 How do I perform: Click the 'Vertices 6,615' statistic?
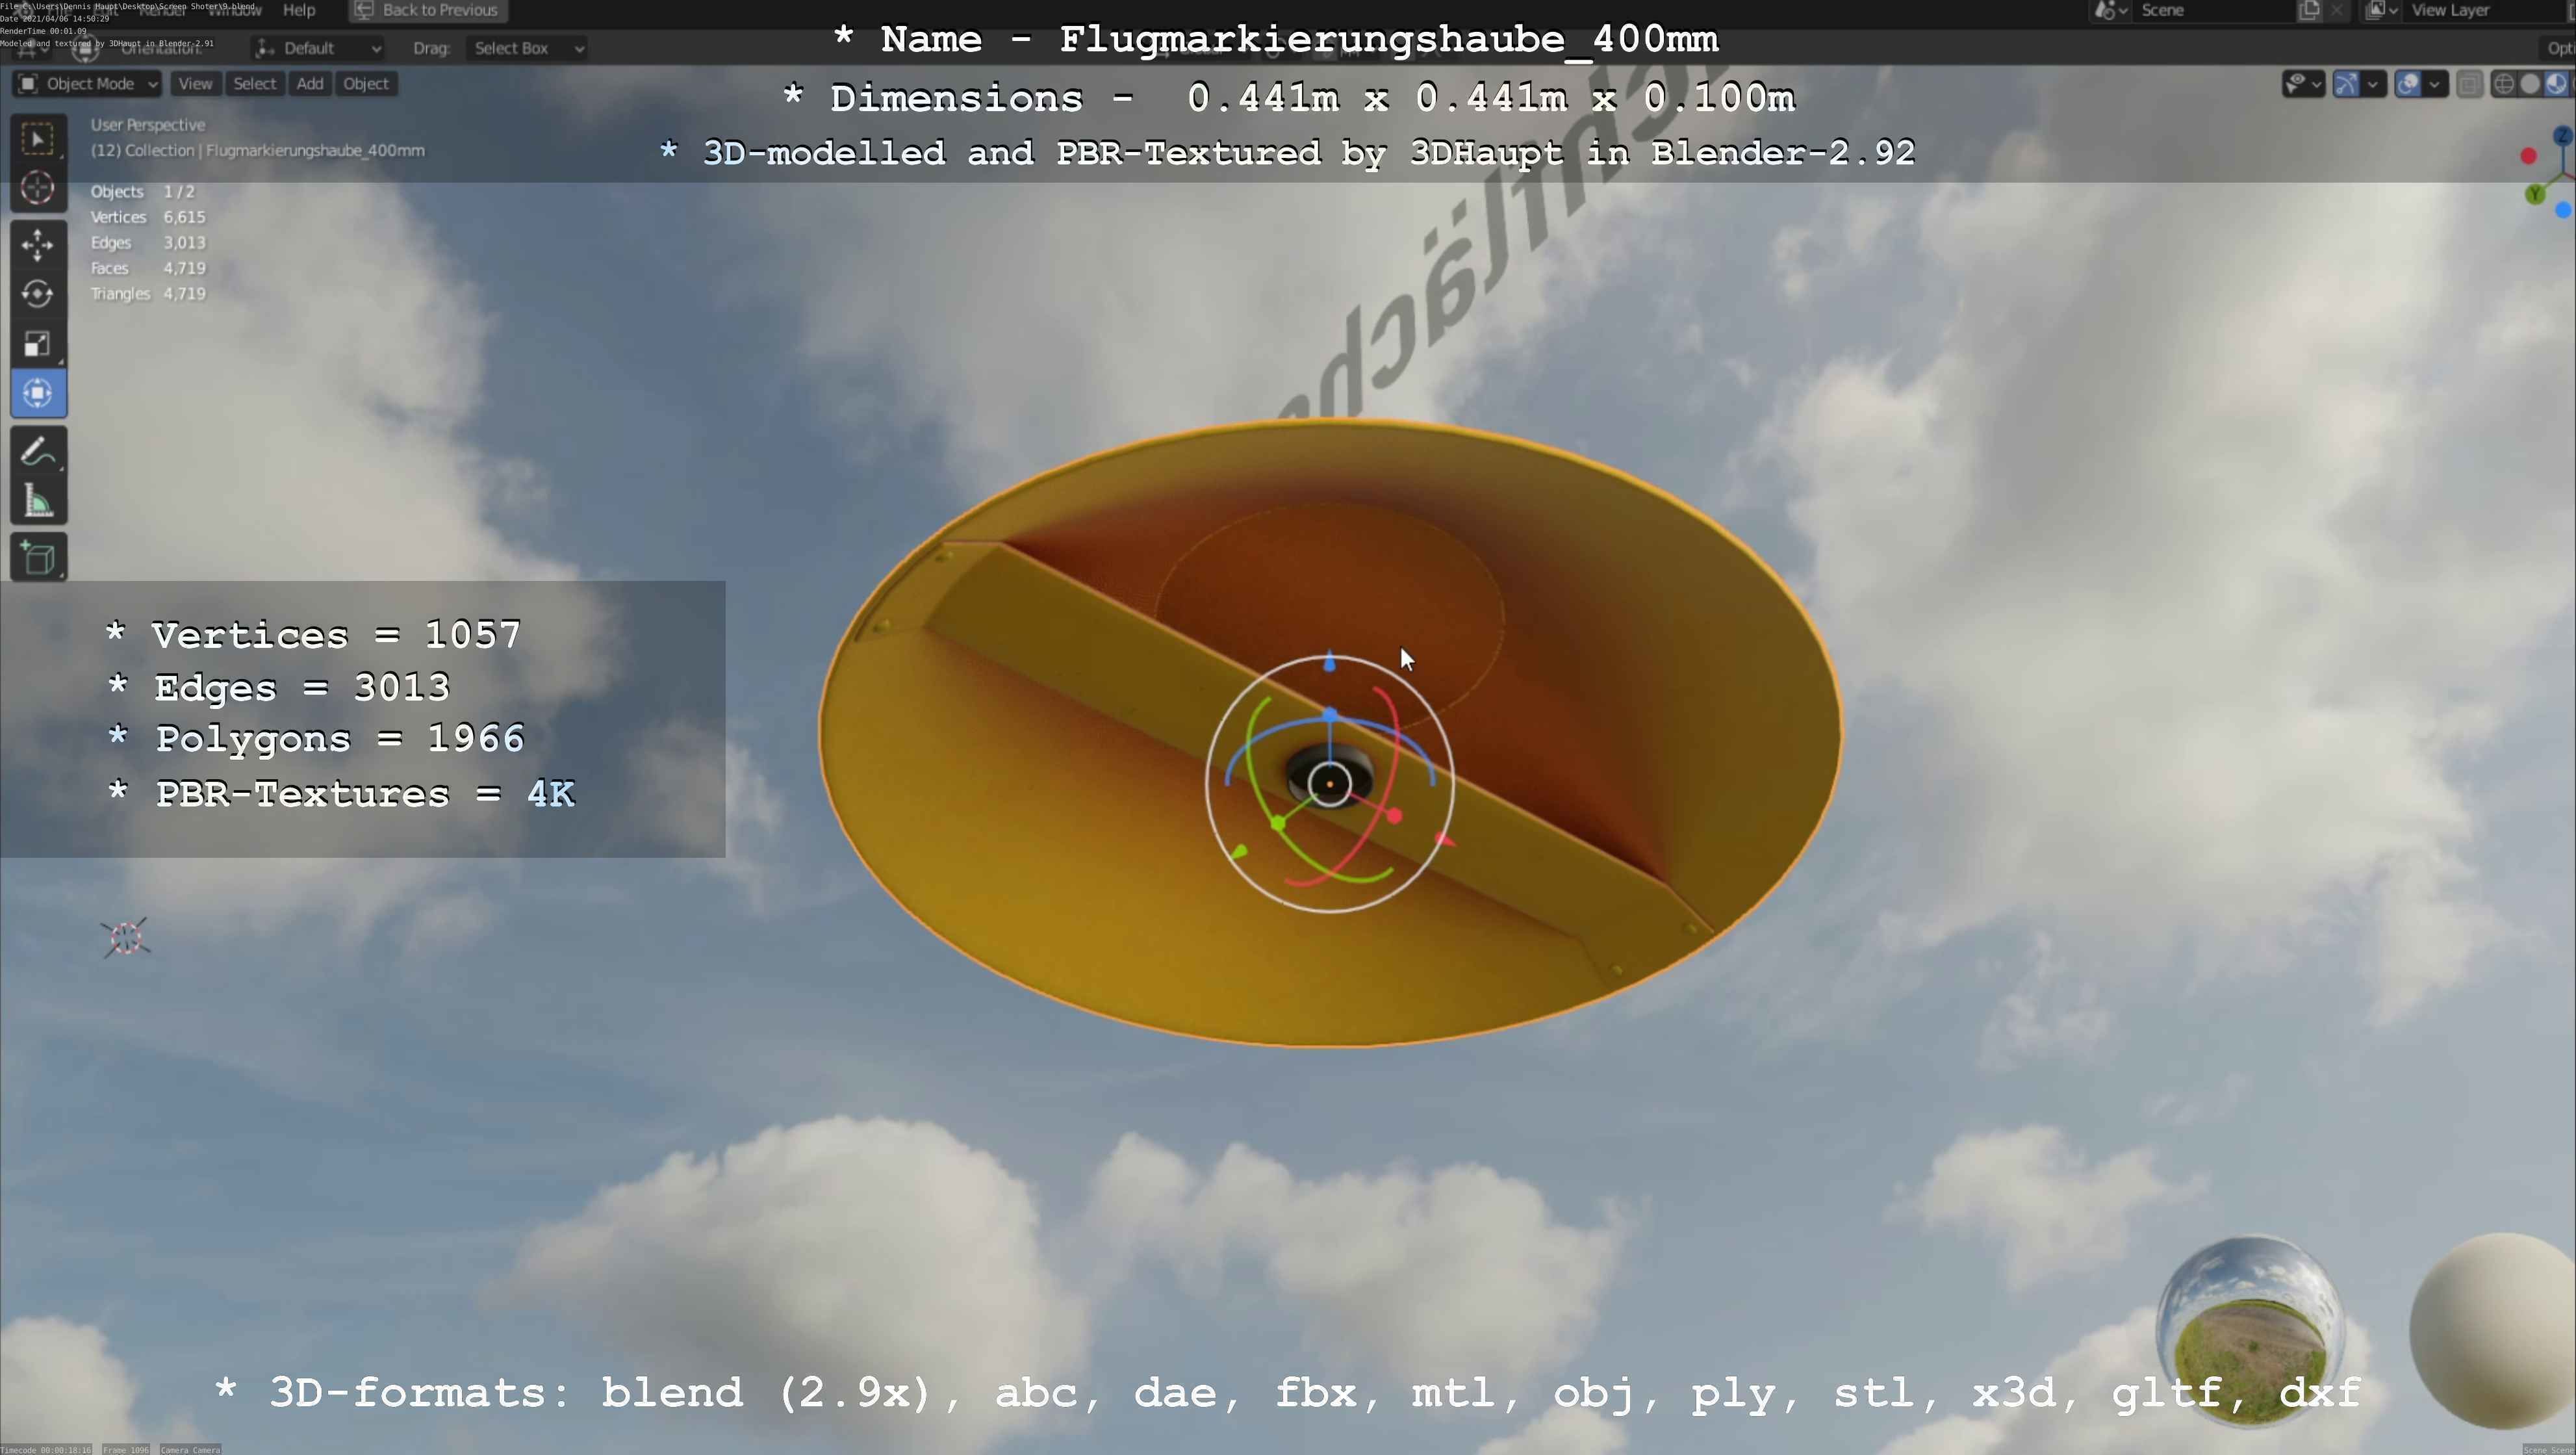pos(148,217)
